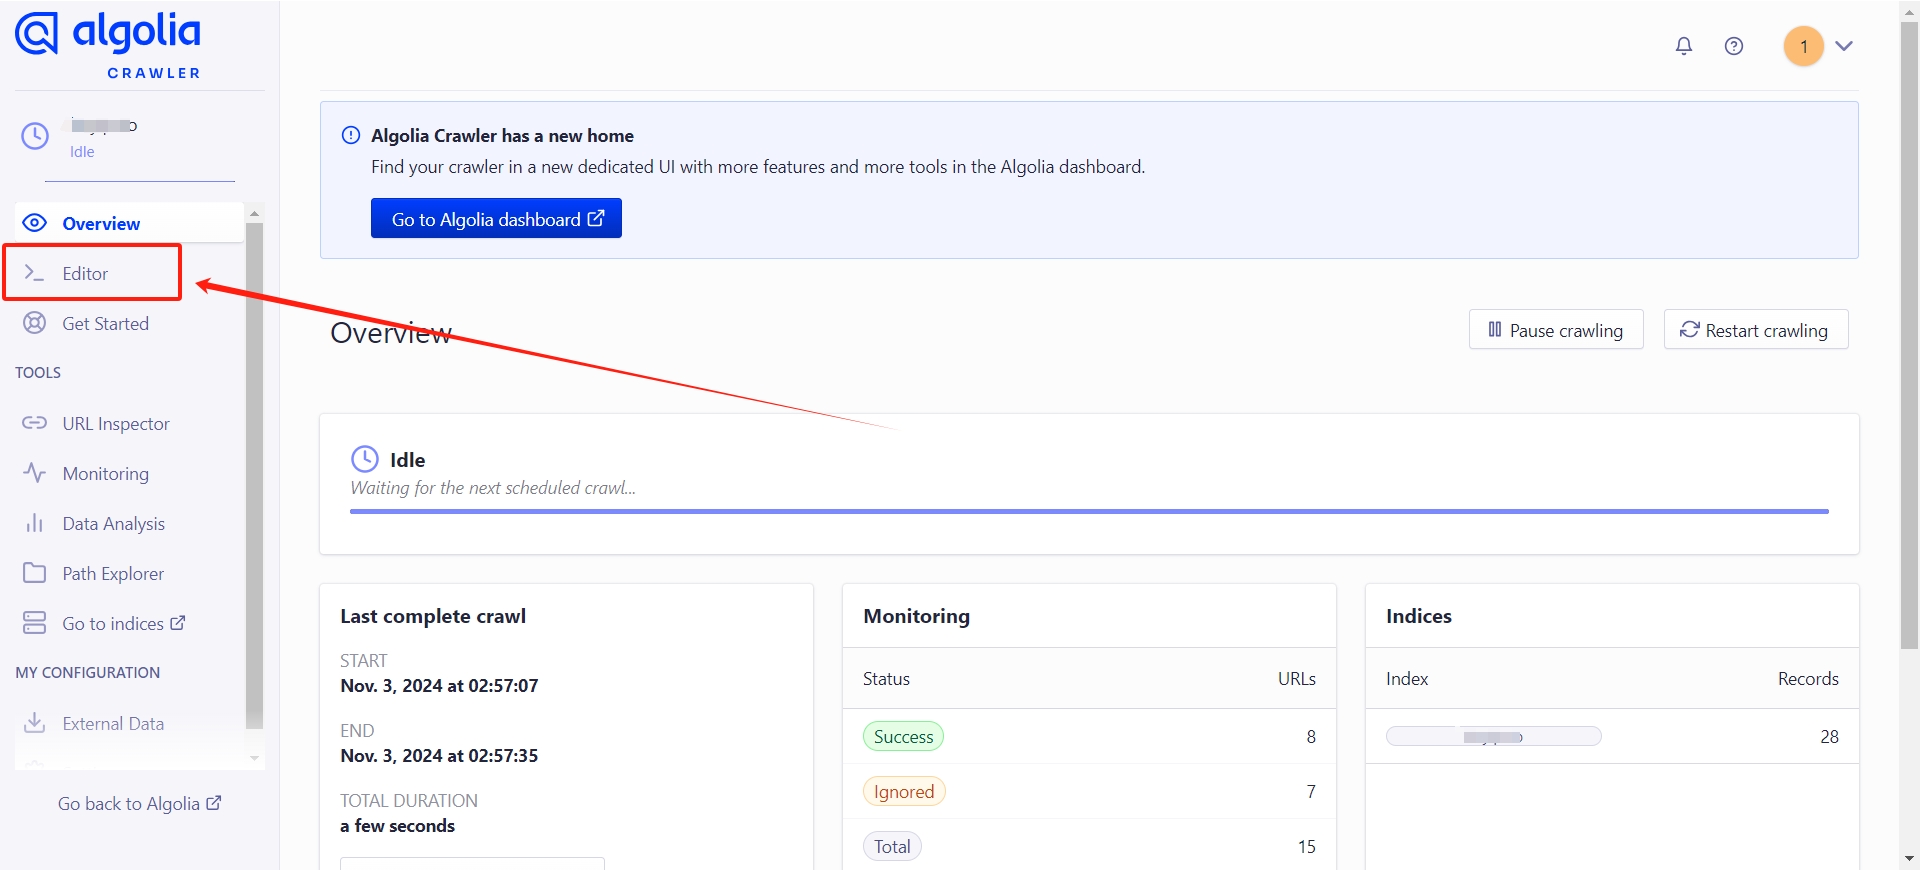
Task: Open the notifications bell
Action: (1684, 46)
